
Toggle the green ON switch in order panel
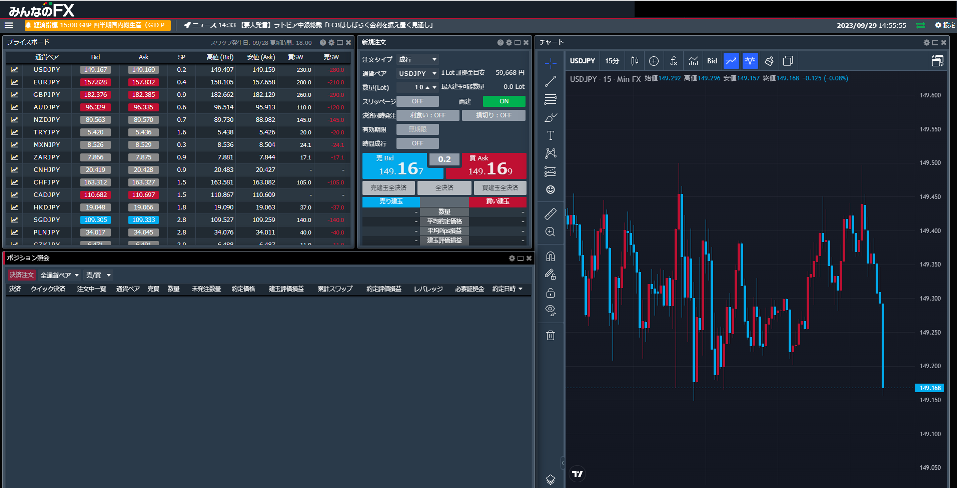point(504,101)
